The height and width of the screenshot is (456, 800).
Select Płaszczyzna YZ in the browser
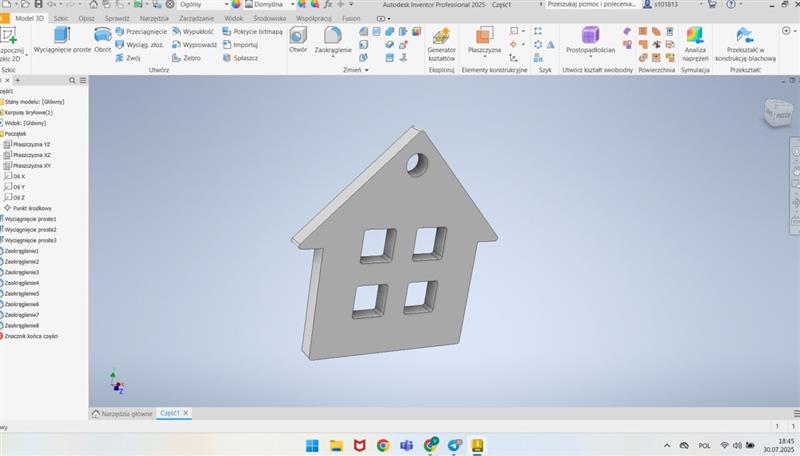(28, 144)
